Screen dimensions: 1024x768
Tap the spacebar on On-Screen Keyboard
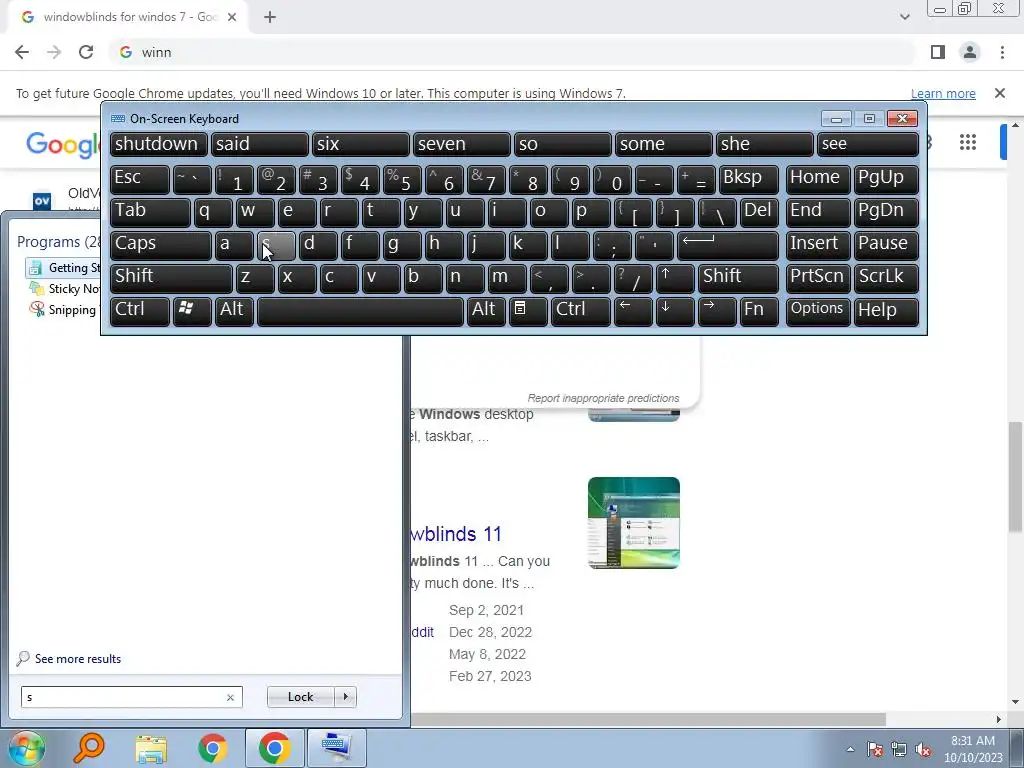tap(360, 311)
